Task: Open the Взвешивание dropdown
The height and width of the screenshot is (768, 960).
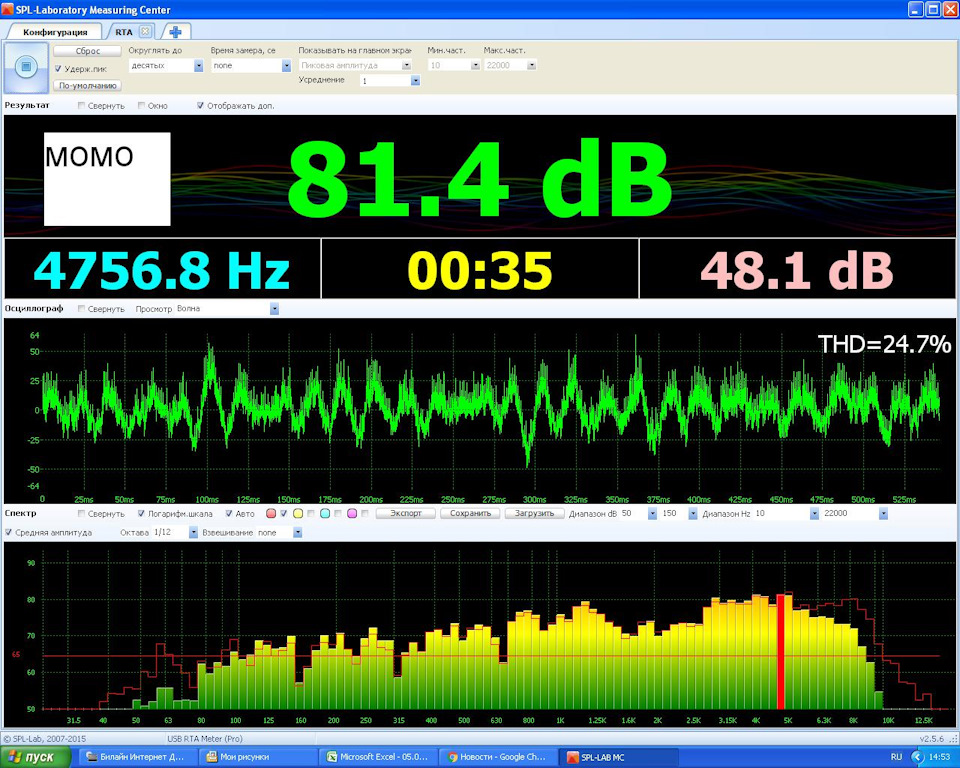Action: 297,532
